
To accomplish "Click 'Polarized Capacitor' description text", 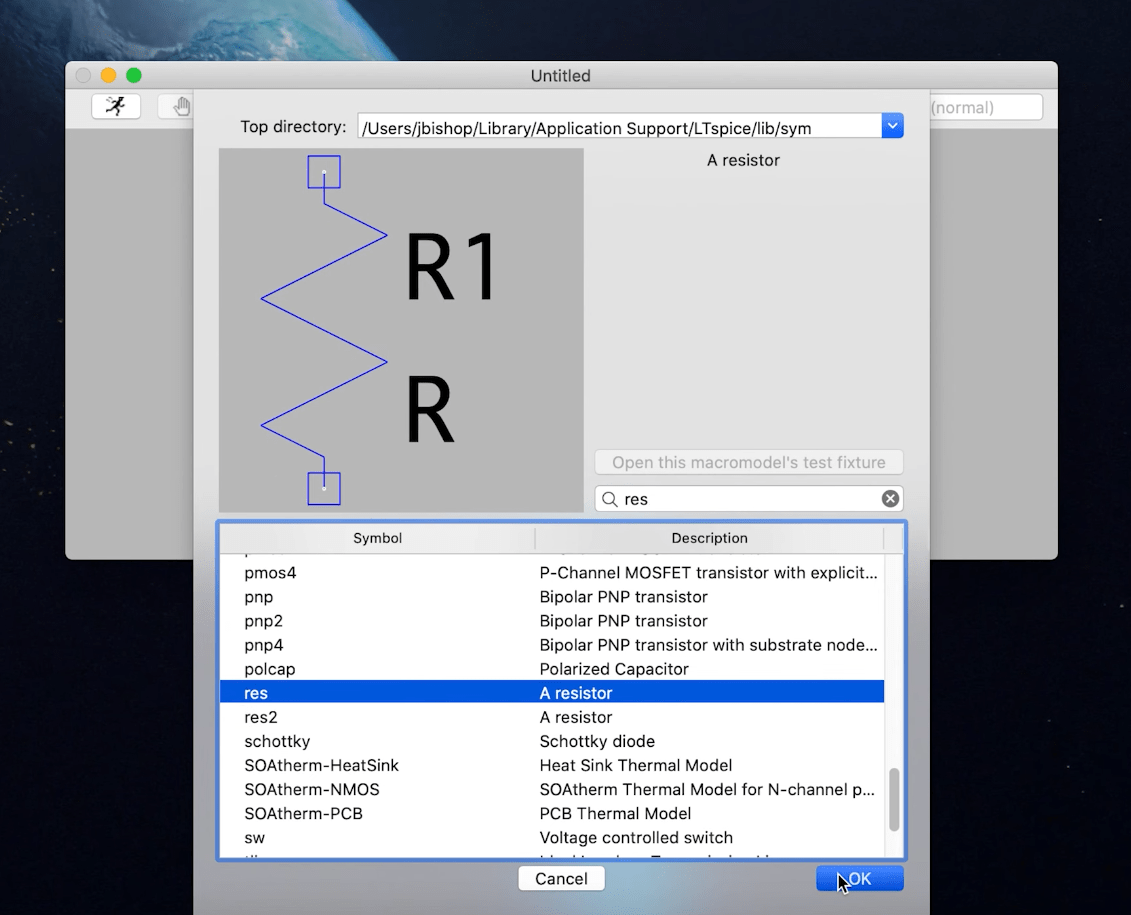I will point(614,669).
